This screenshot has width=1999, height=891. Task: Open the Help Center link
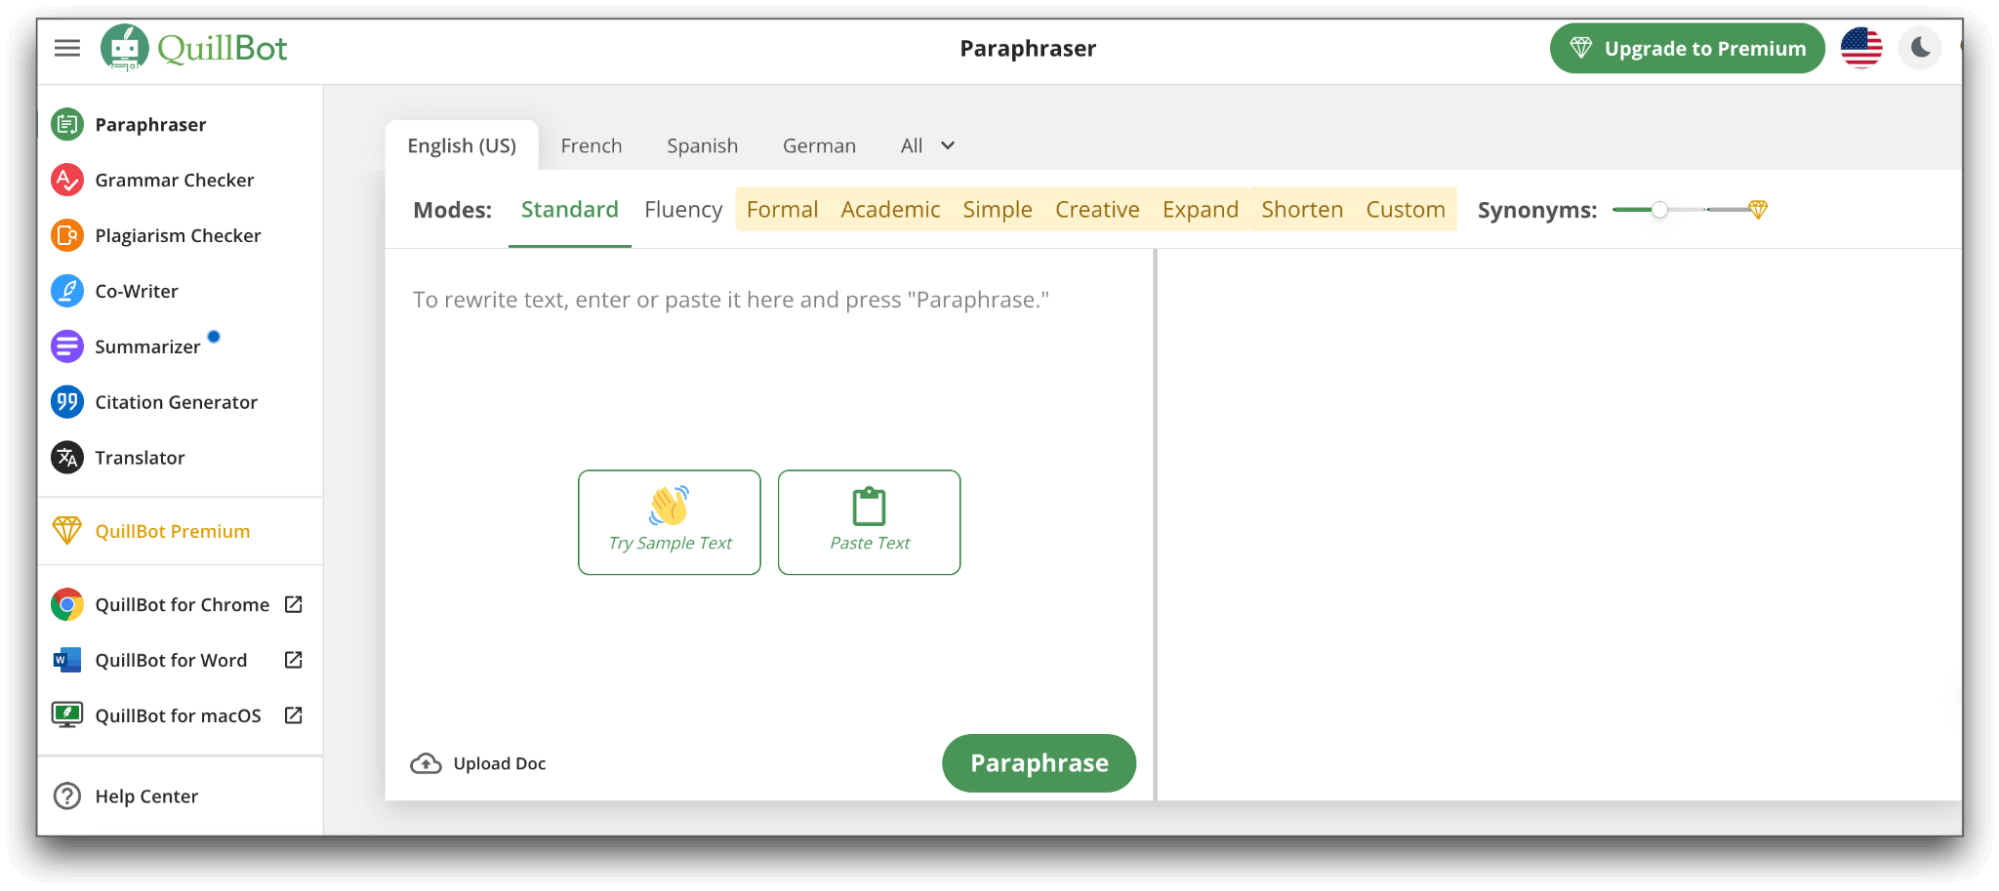[147, 796]
